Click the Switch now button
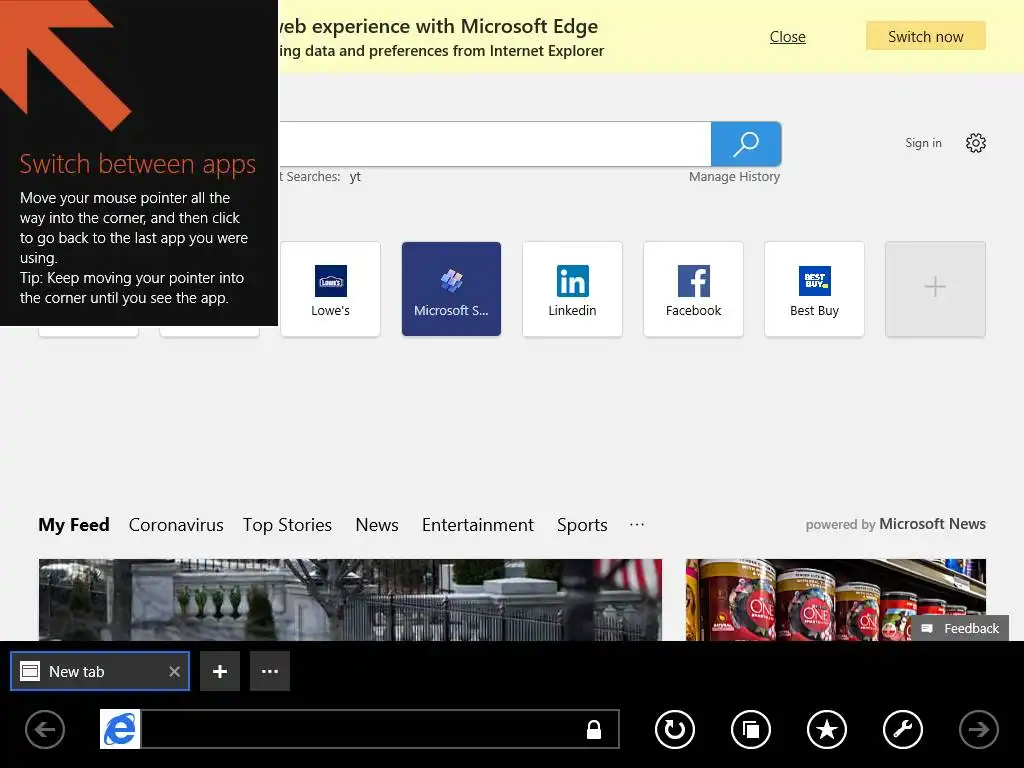 925,37
